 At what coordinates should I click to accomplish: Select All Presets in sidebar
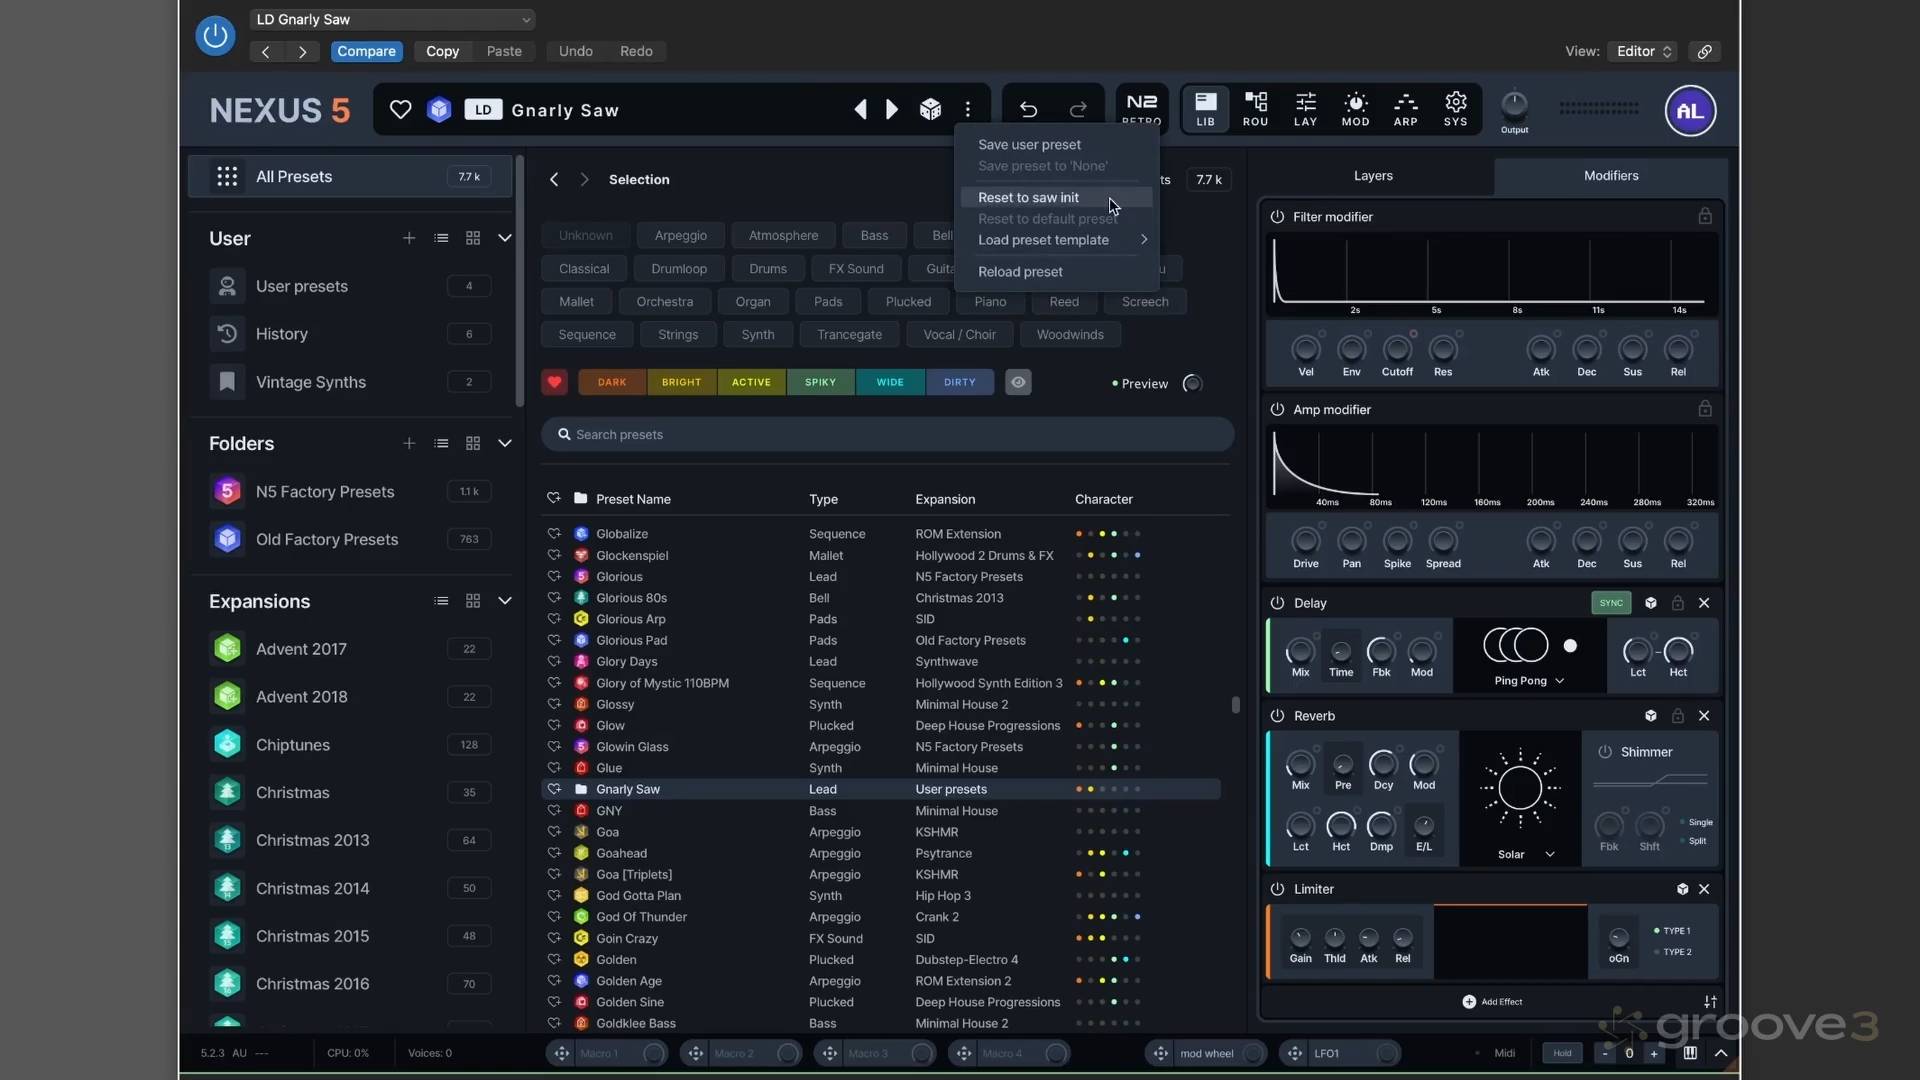350,177
